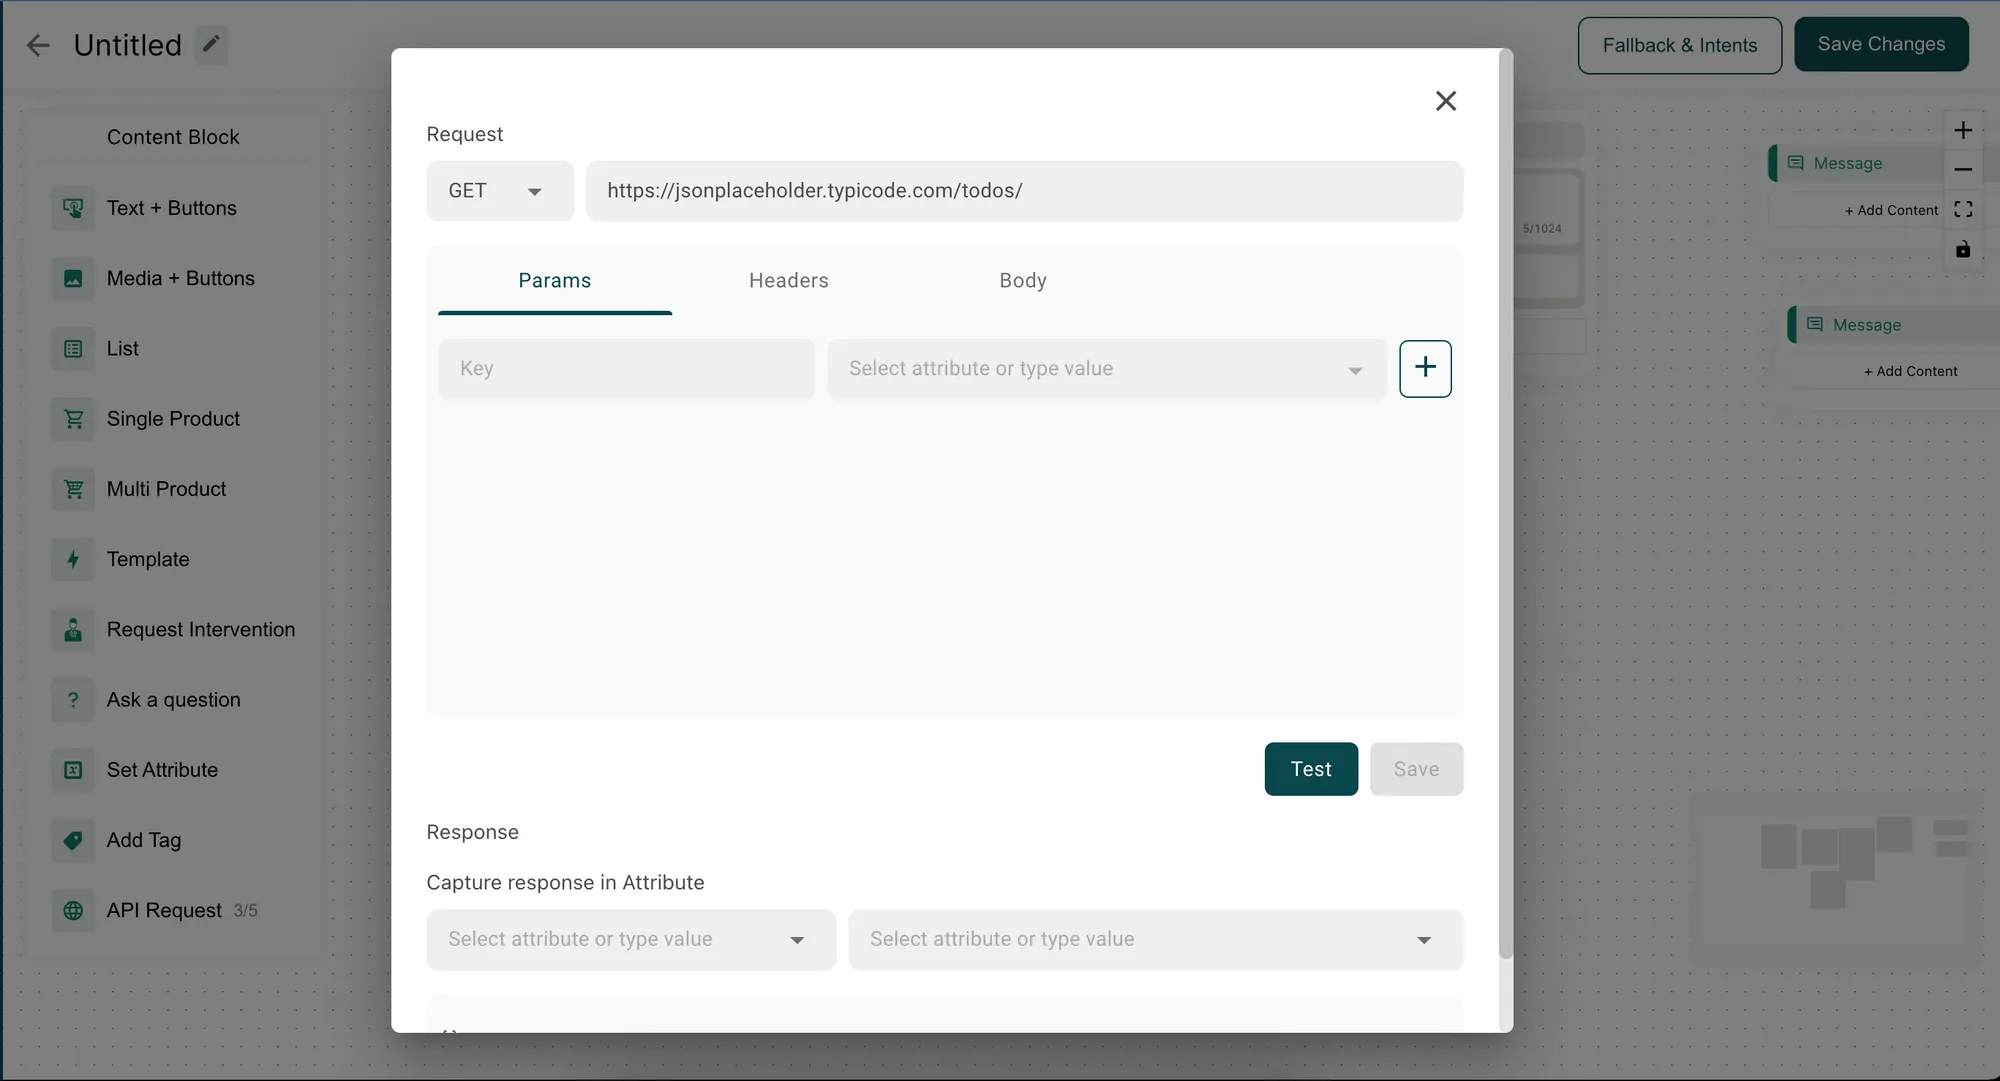This screenshot has height=1081, width=2000.
Task: Click the pencil to rename Untitled flow
Action: (x=210, y=44)
